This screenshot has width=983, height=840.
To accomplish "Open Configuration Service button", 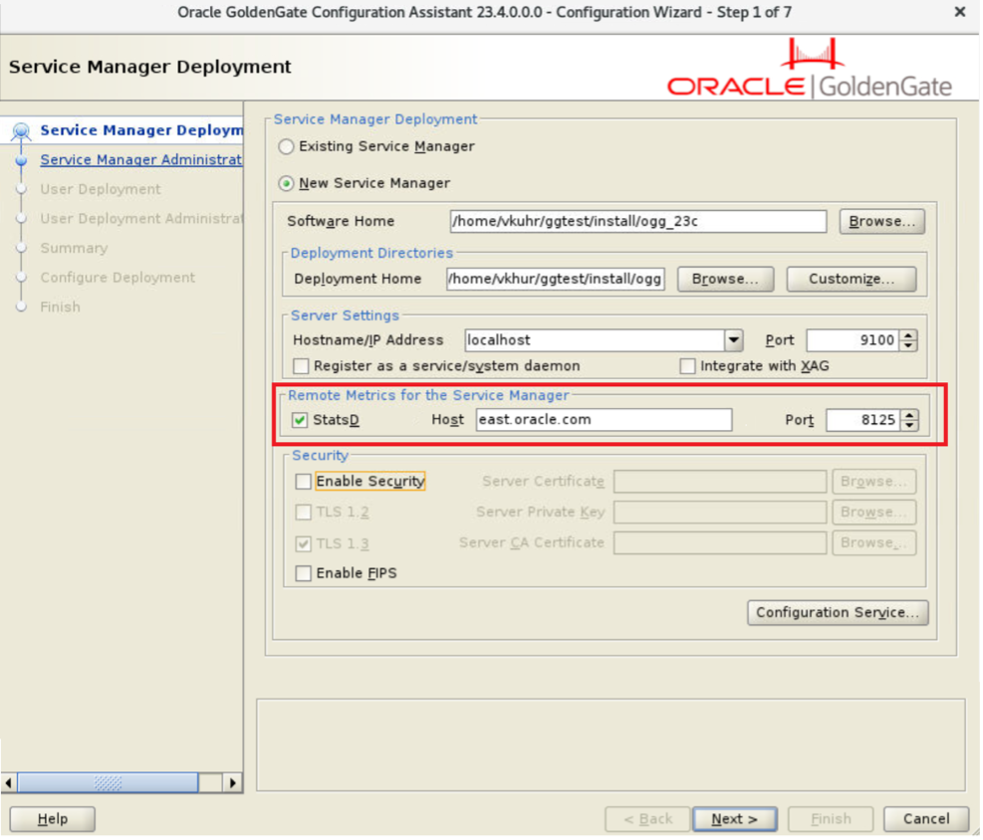I will click(838, 613).
